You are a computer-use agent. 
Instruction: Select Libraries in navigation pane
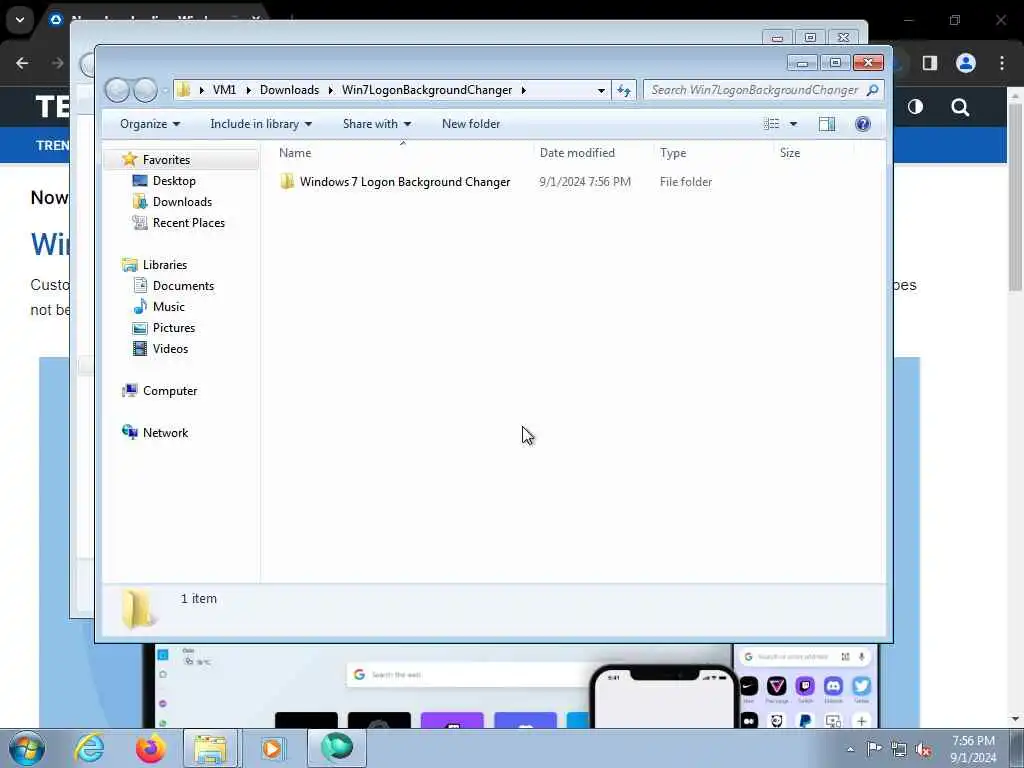(x=165, y=264)
